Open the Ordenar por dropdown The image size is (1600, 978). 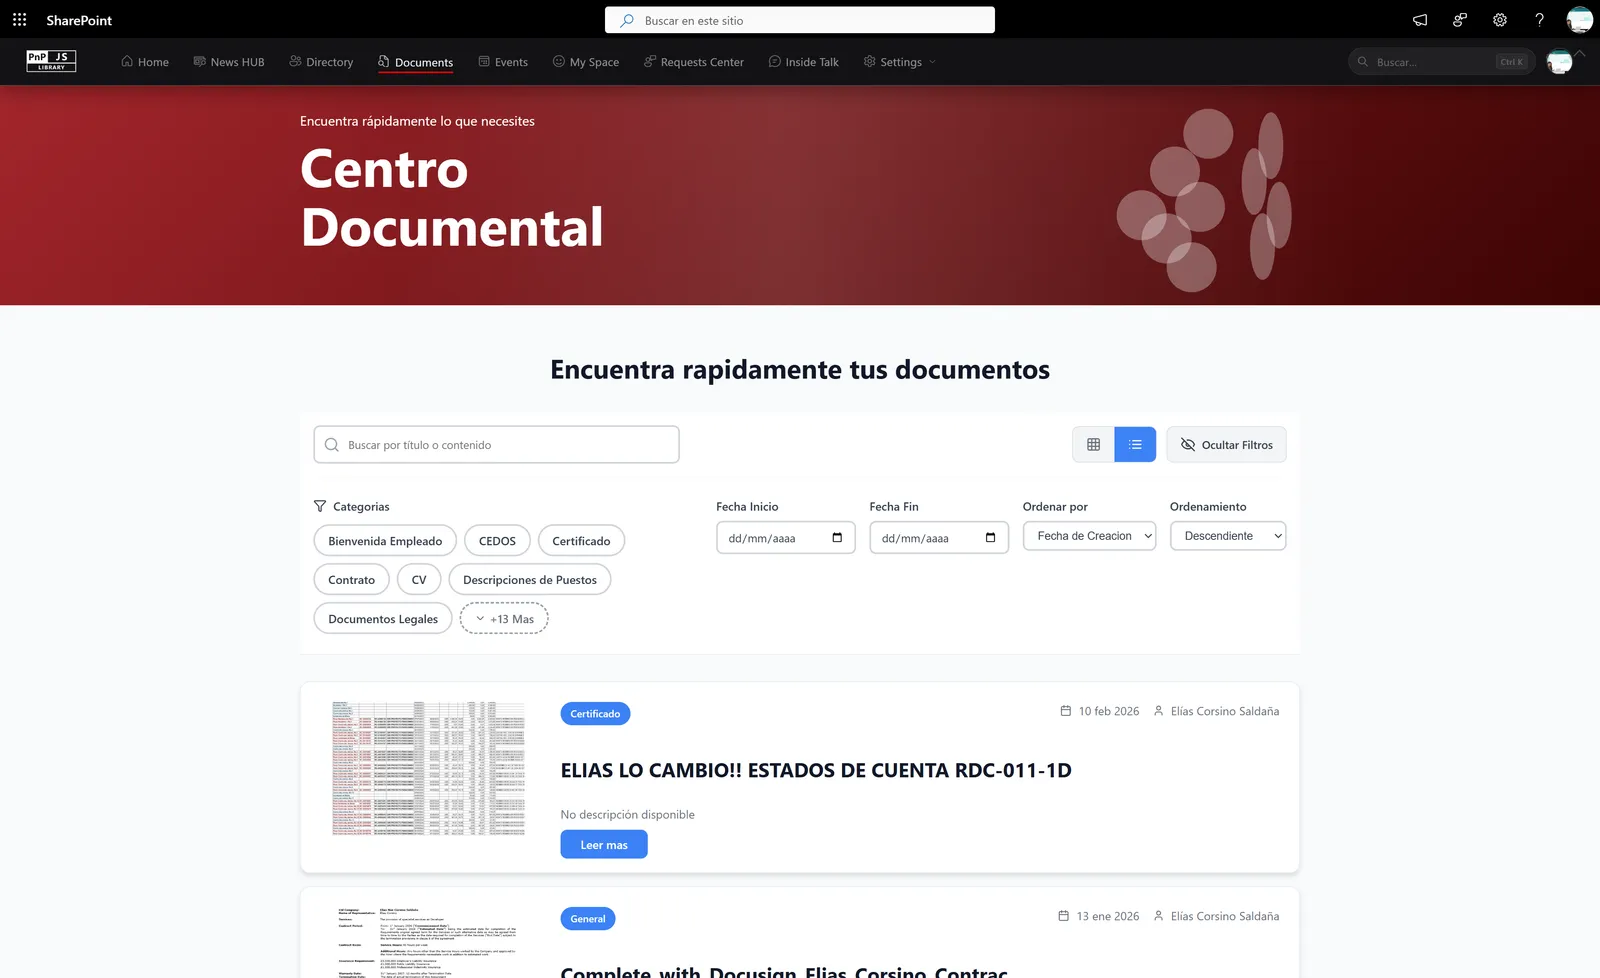coord(1089,536)
